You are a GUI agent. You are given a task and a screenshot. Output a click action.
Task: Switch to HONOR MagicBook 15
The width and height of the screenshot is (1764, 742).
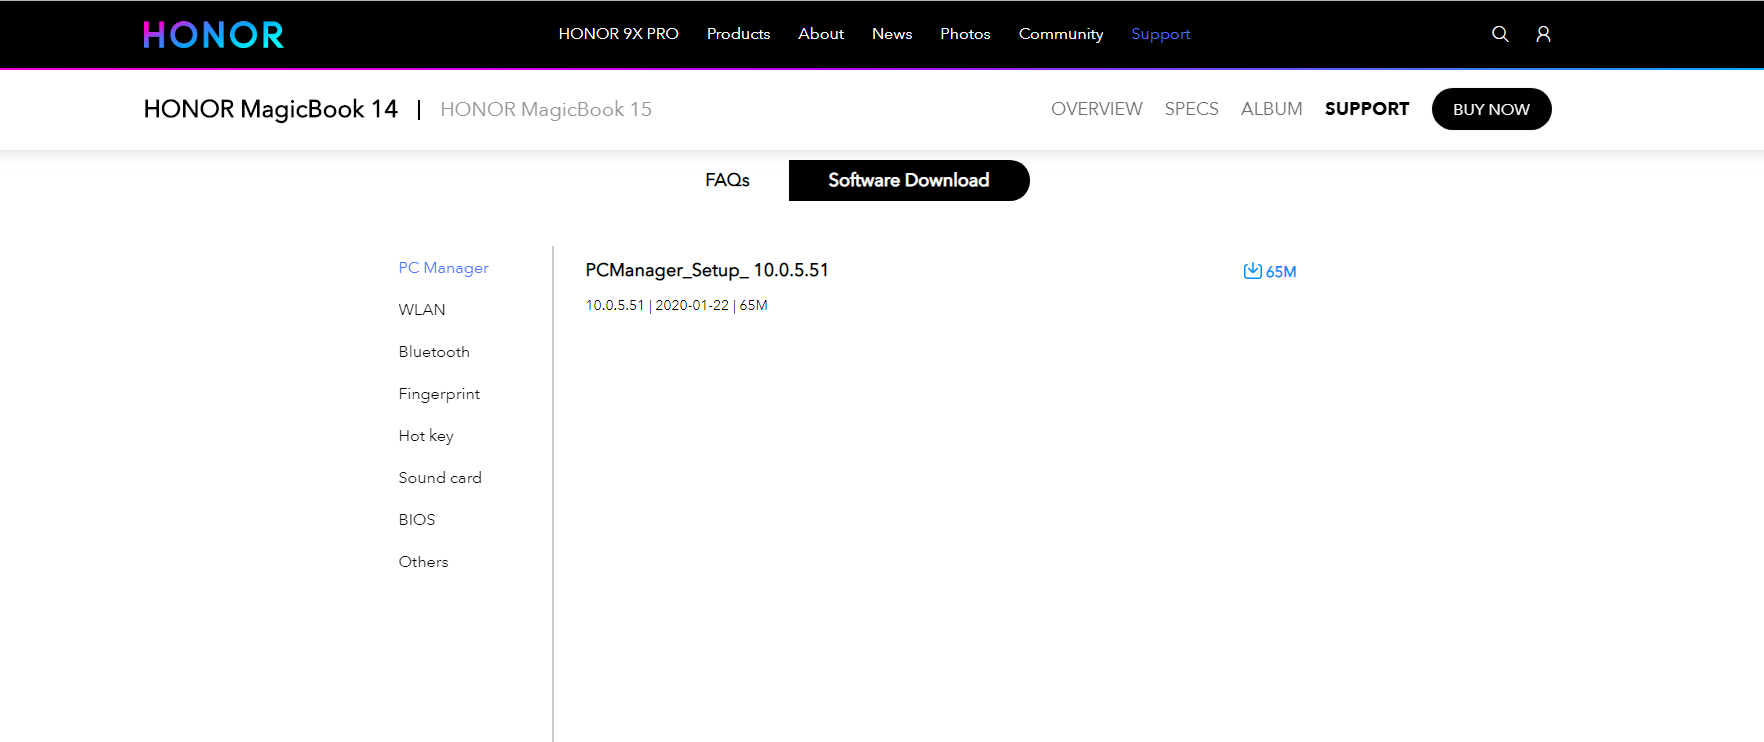(x=545, y=109)
